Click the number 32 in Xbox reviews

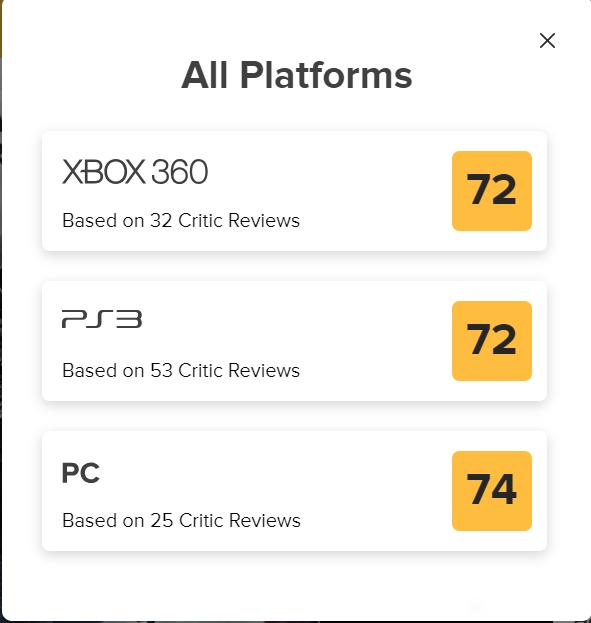161,221
